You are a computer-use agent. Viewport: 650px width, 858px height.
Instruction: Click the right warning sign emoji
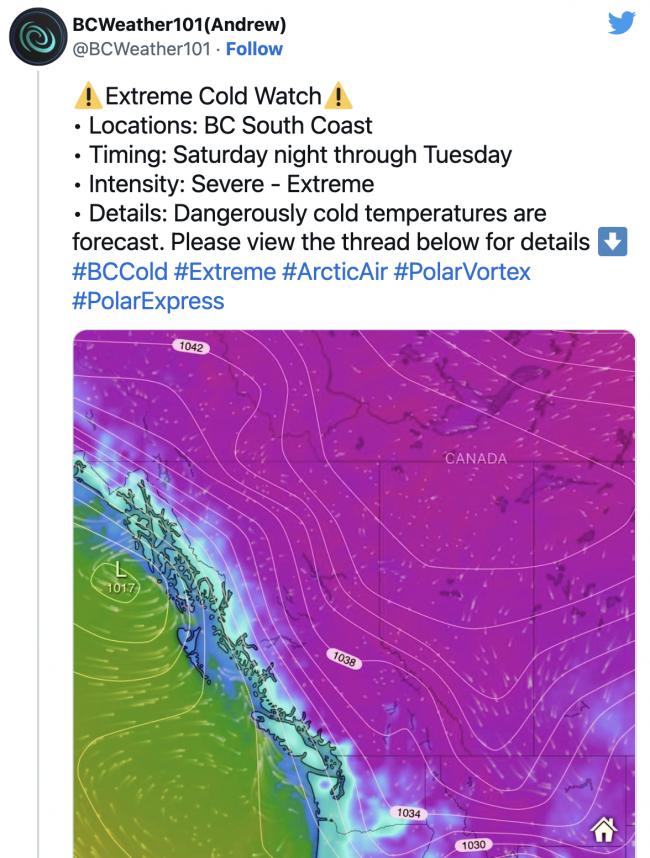(338, 96)
